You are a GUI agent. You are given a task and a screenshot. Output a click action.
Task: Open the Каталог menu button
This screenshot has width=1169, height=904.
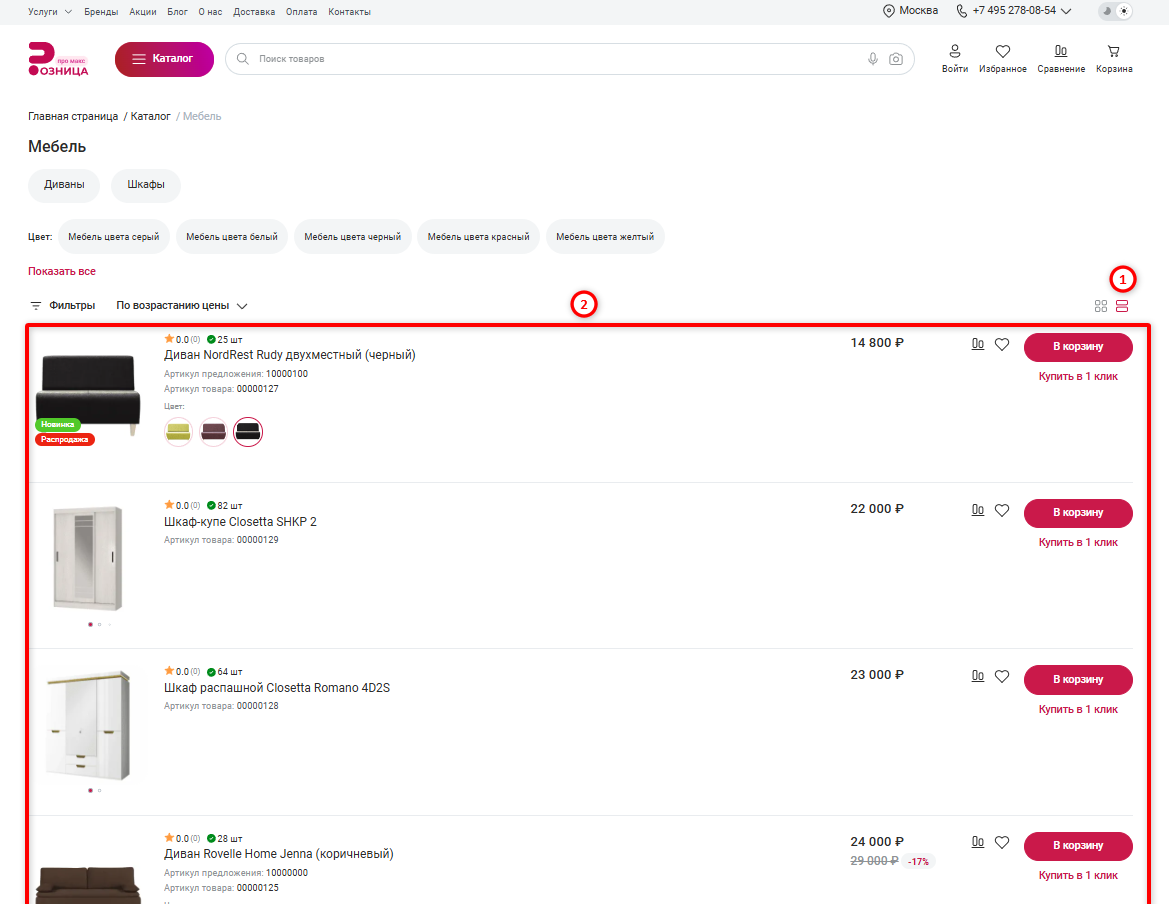(164, 59)
